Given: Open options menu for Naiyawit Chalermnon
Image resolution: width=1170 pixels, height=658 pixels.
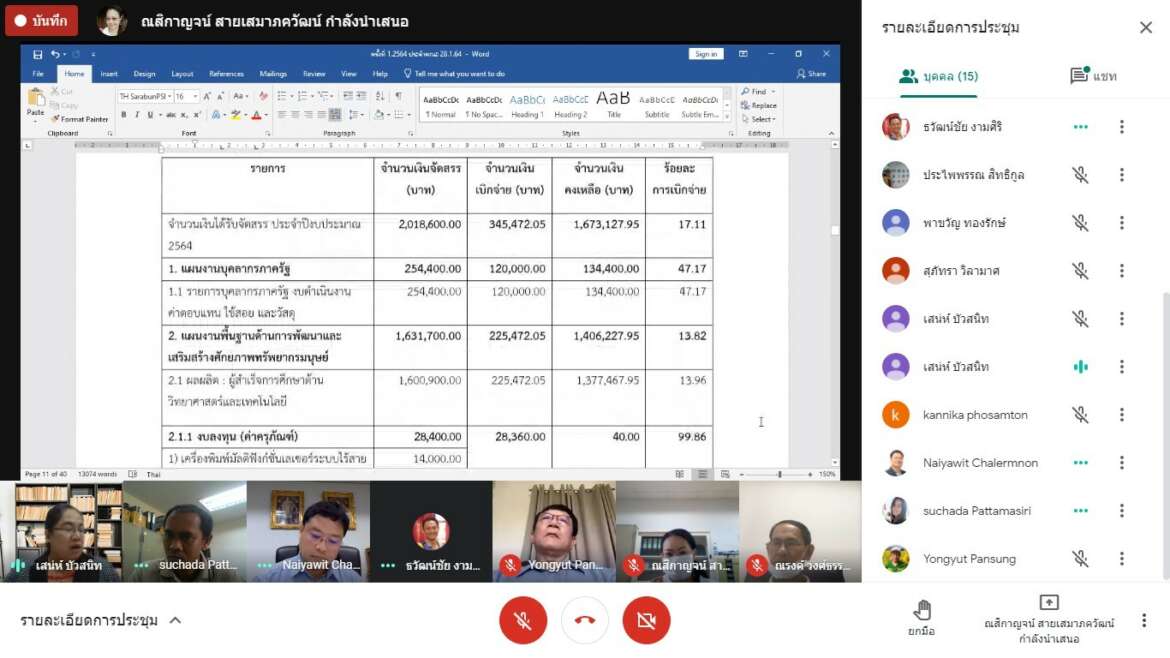Looking at the screenshot, I should [x=1121, y=463].
